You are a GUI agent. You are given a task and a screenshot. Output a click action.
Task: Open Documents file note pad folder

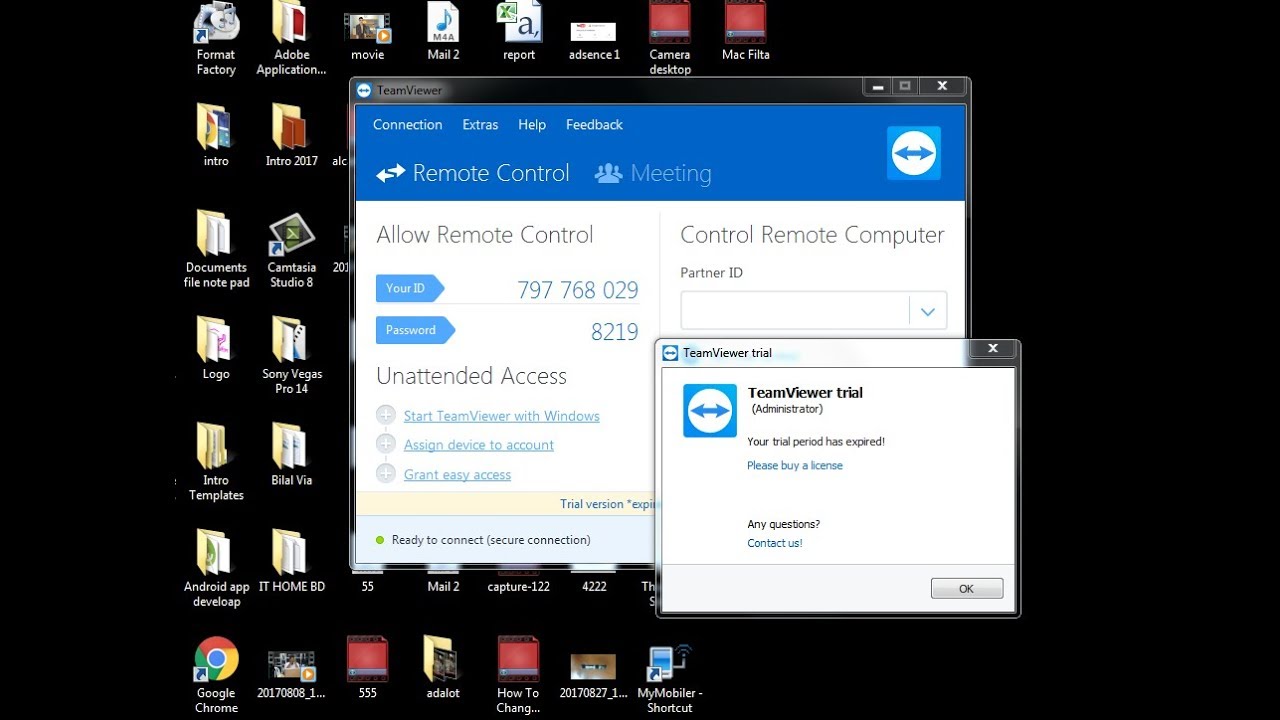pos(216,249)
